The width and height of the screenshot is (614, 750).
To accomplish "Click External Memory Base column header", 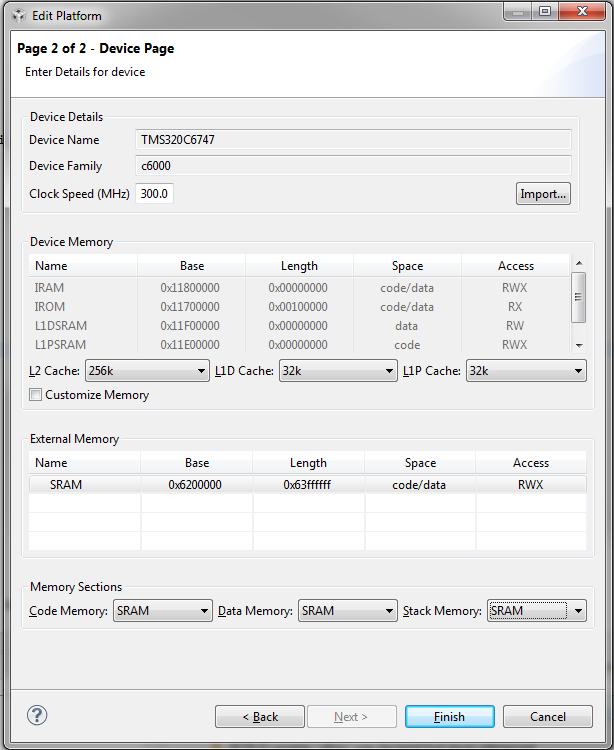I will pos(197,463).
